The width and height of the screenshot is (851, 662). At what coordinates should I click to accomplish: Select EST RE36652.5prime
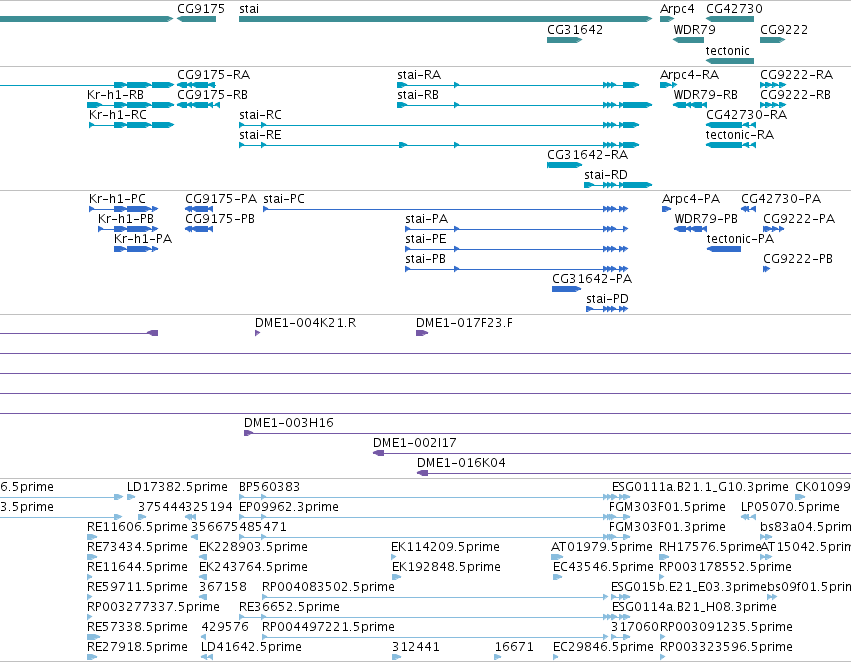click(434, 617)
